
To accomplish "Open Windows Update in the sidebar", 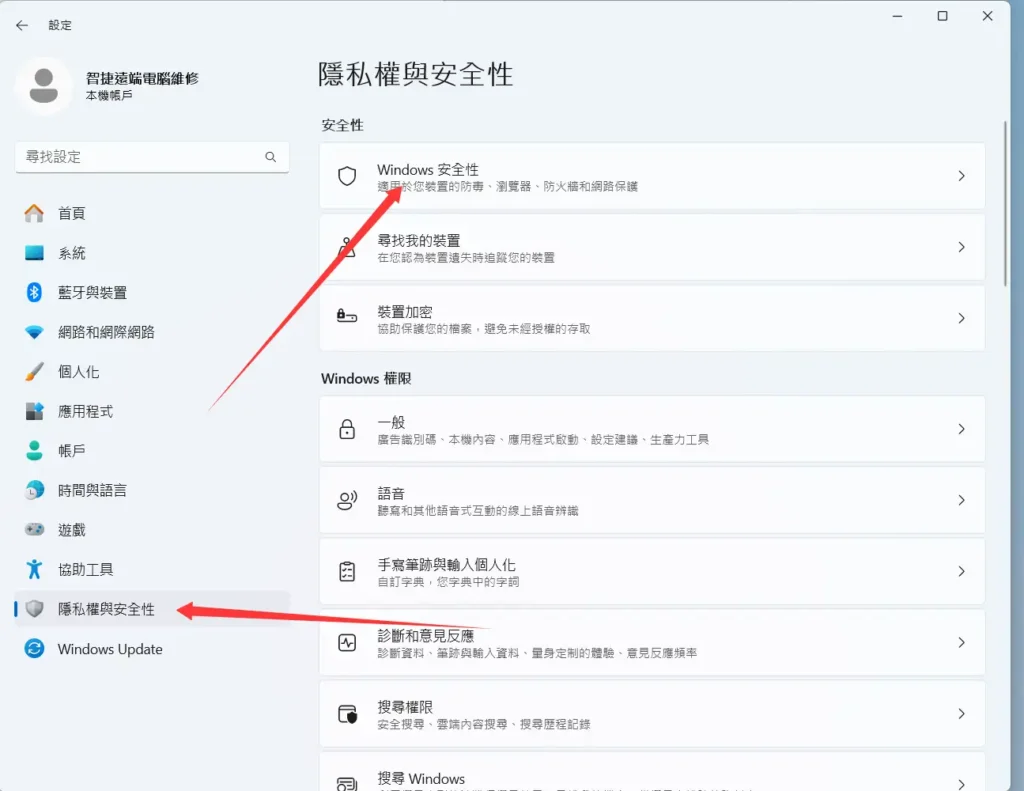I will (152, 649).
